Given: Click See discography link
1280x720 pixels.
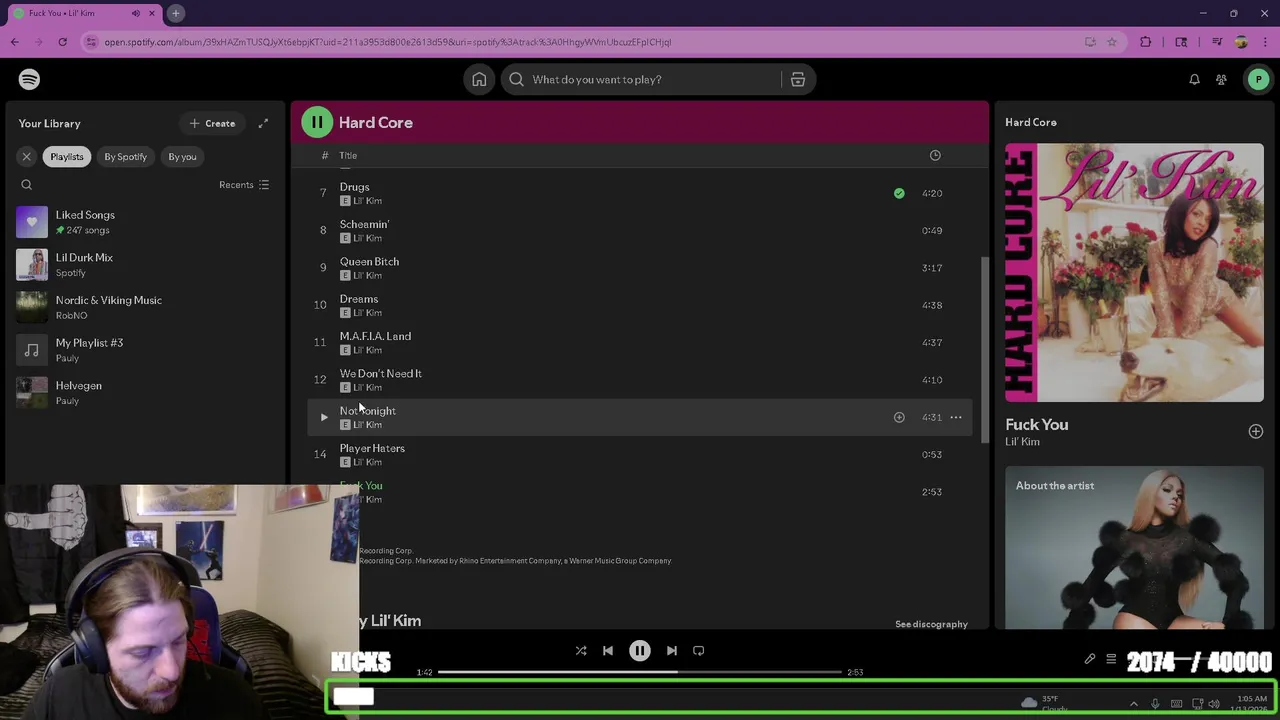Looking at the screenshot, I should (x=931, y=625).
